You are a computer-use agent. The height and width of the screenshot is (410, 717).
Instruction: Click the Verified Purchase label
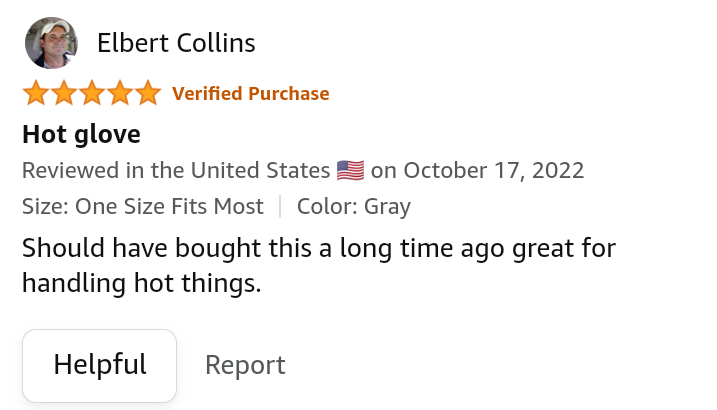tap(250, 94)
